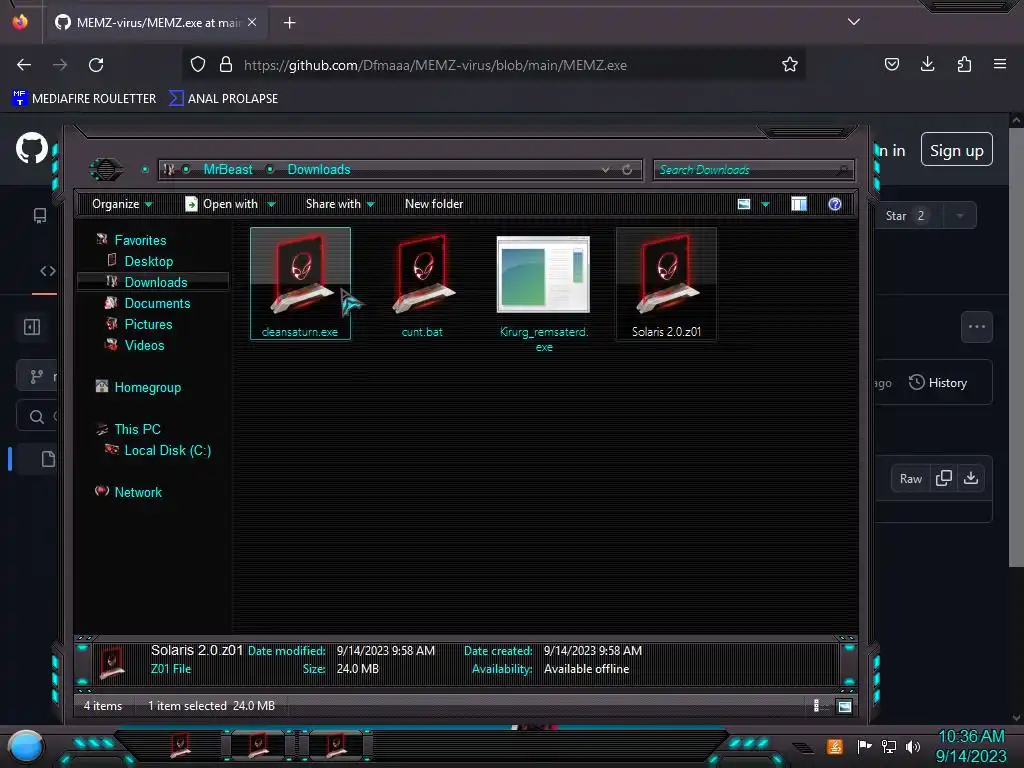Click the change view icon

[744, 204]
